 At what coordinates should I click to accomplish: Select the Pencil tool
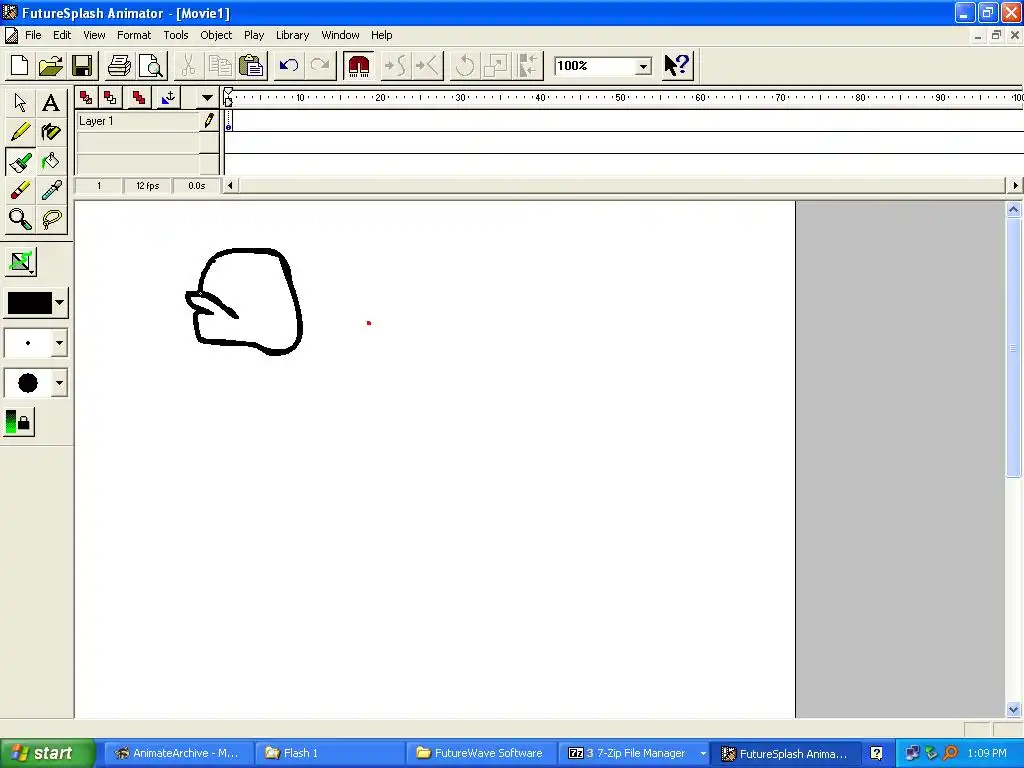tap(20, 132)
